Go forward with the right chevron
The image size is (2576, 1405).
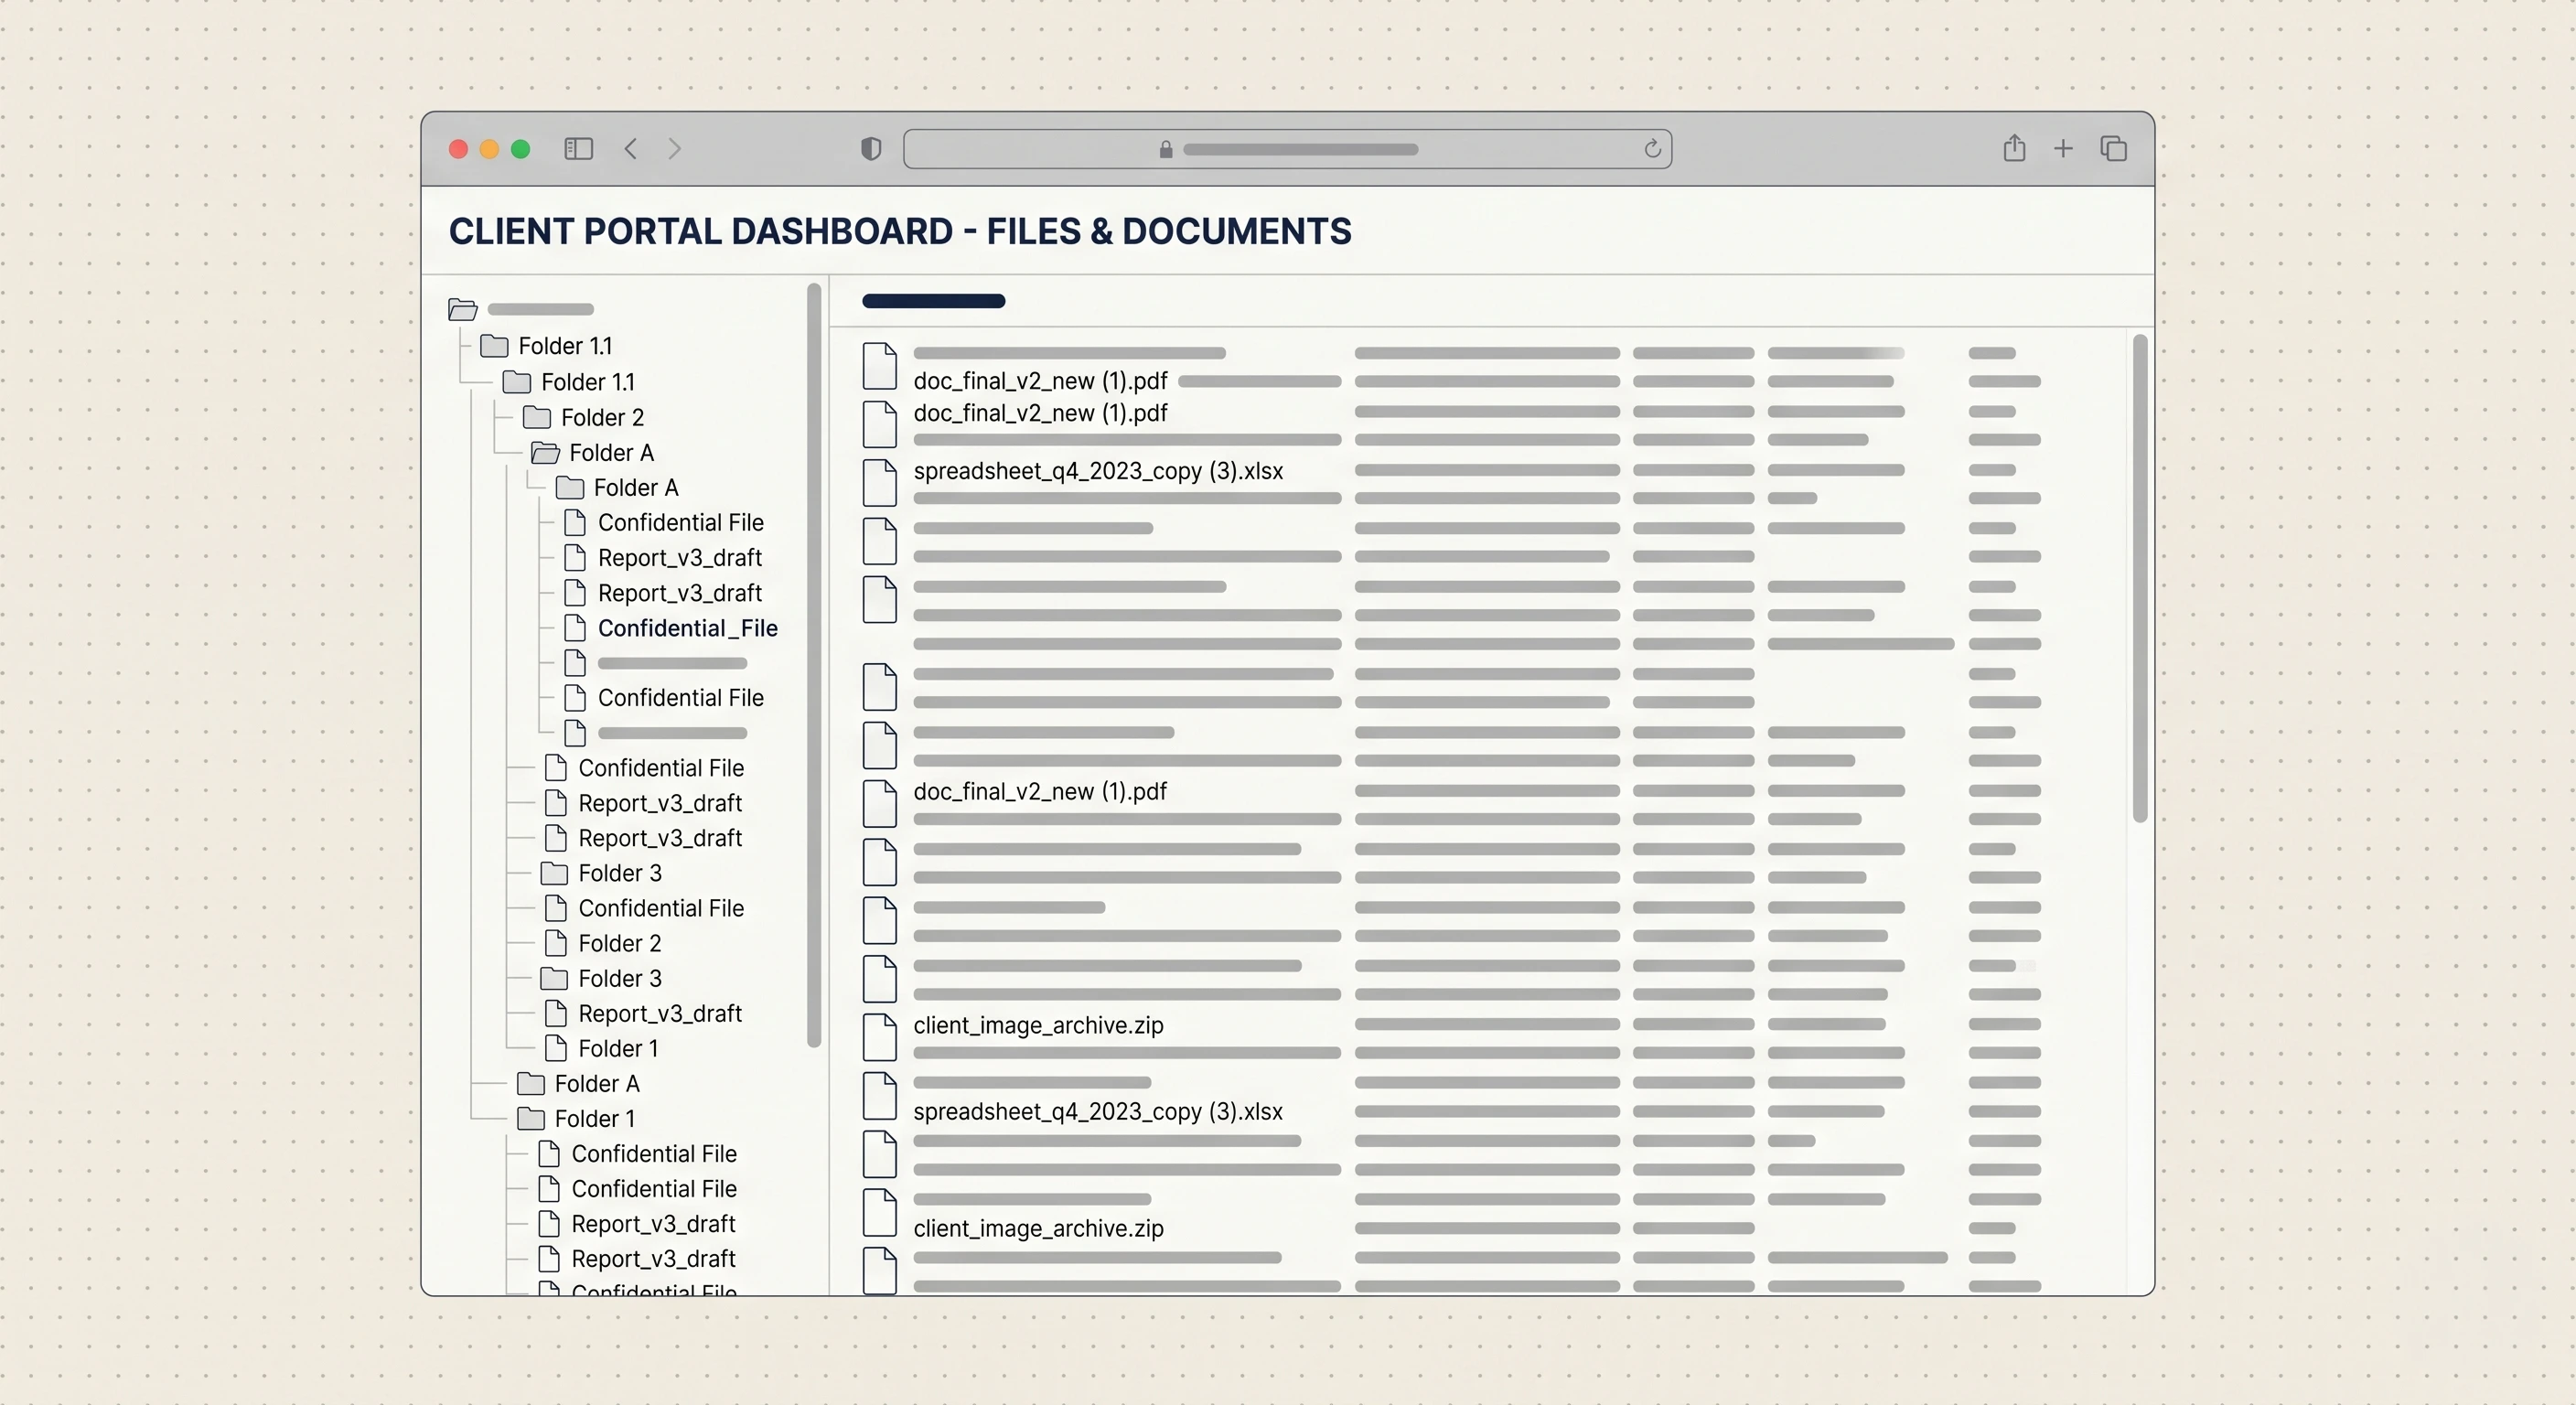[675, 149]
